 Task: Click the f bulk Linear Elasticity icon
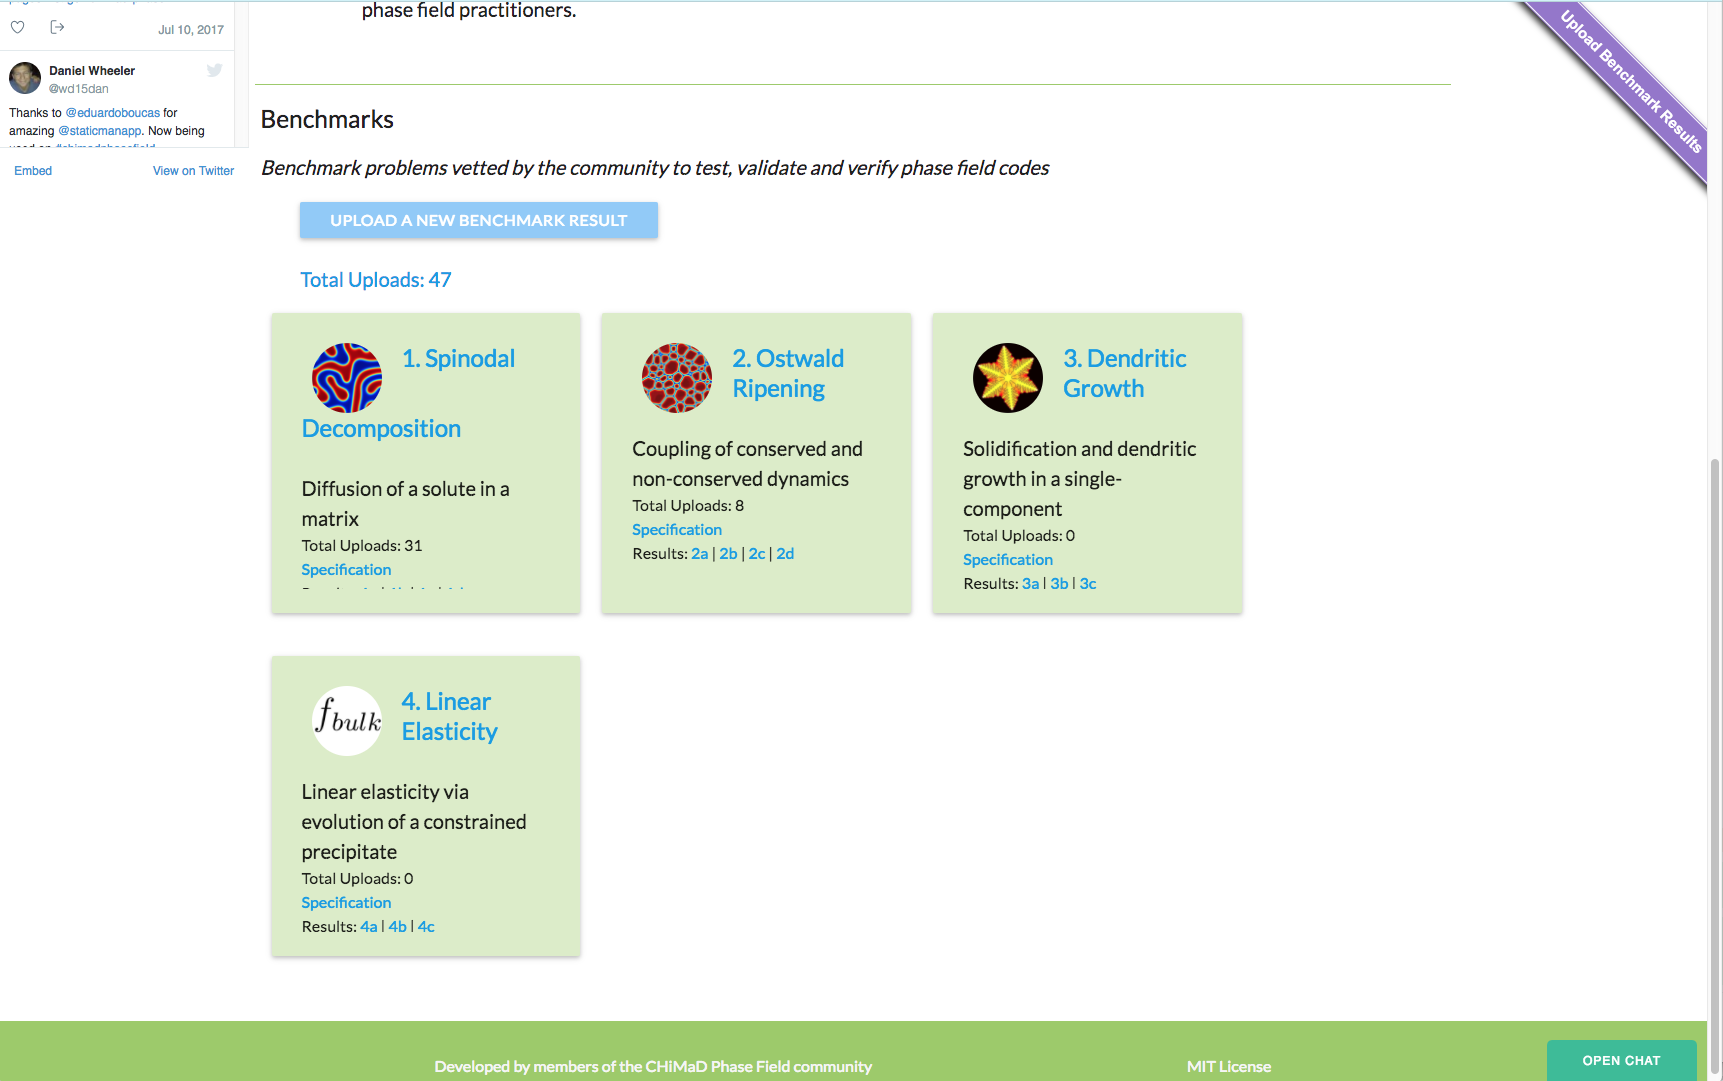tap(346, 720)
